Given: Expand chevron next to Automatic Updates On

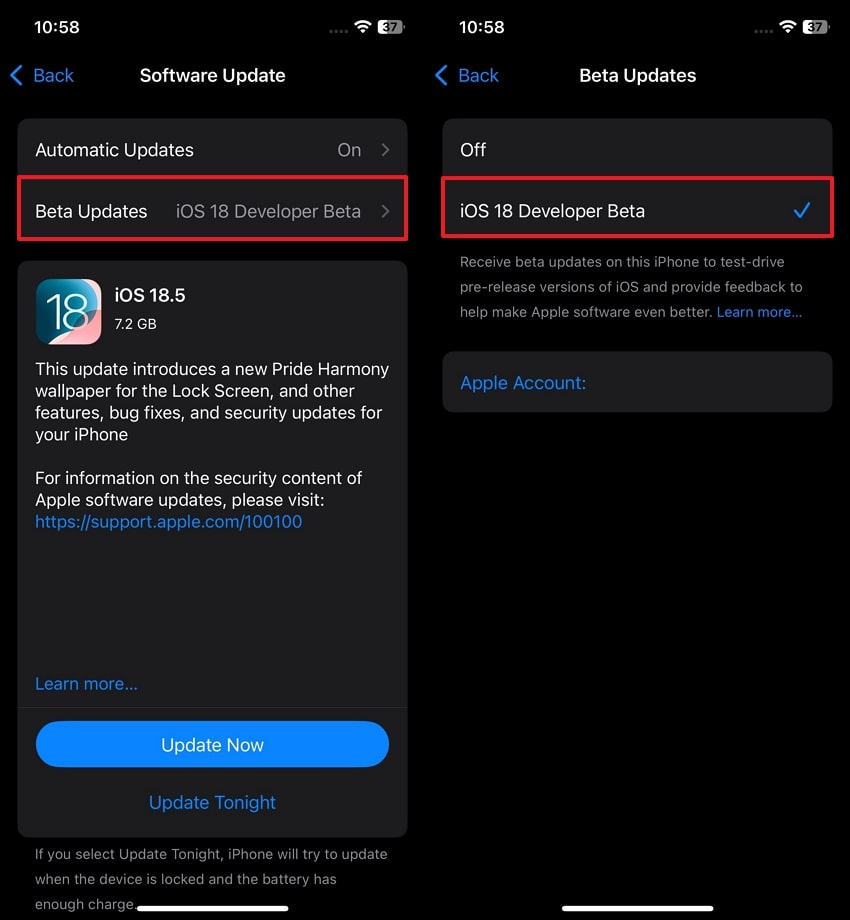Looking at the screenshot, I should point(385,150).
